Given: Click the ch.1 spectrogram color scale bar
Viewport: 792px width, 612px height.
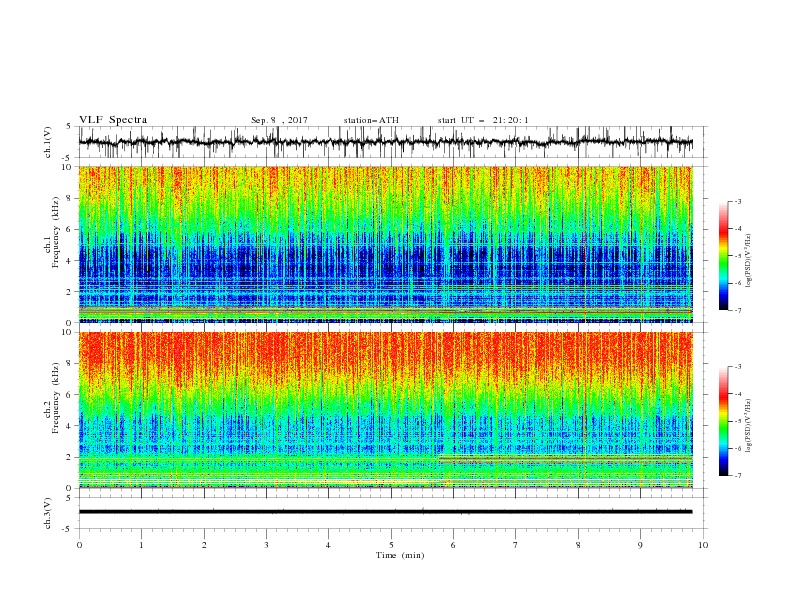Looking at the screenshot, I should tap(723, 256).
